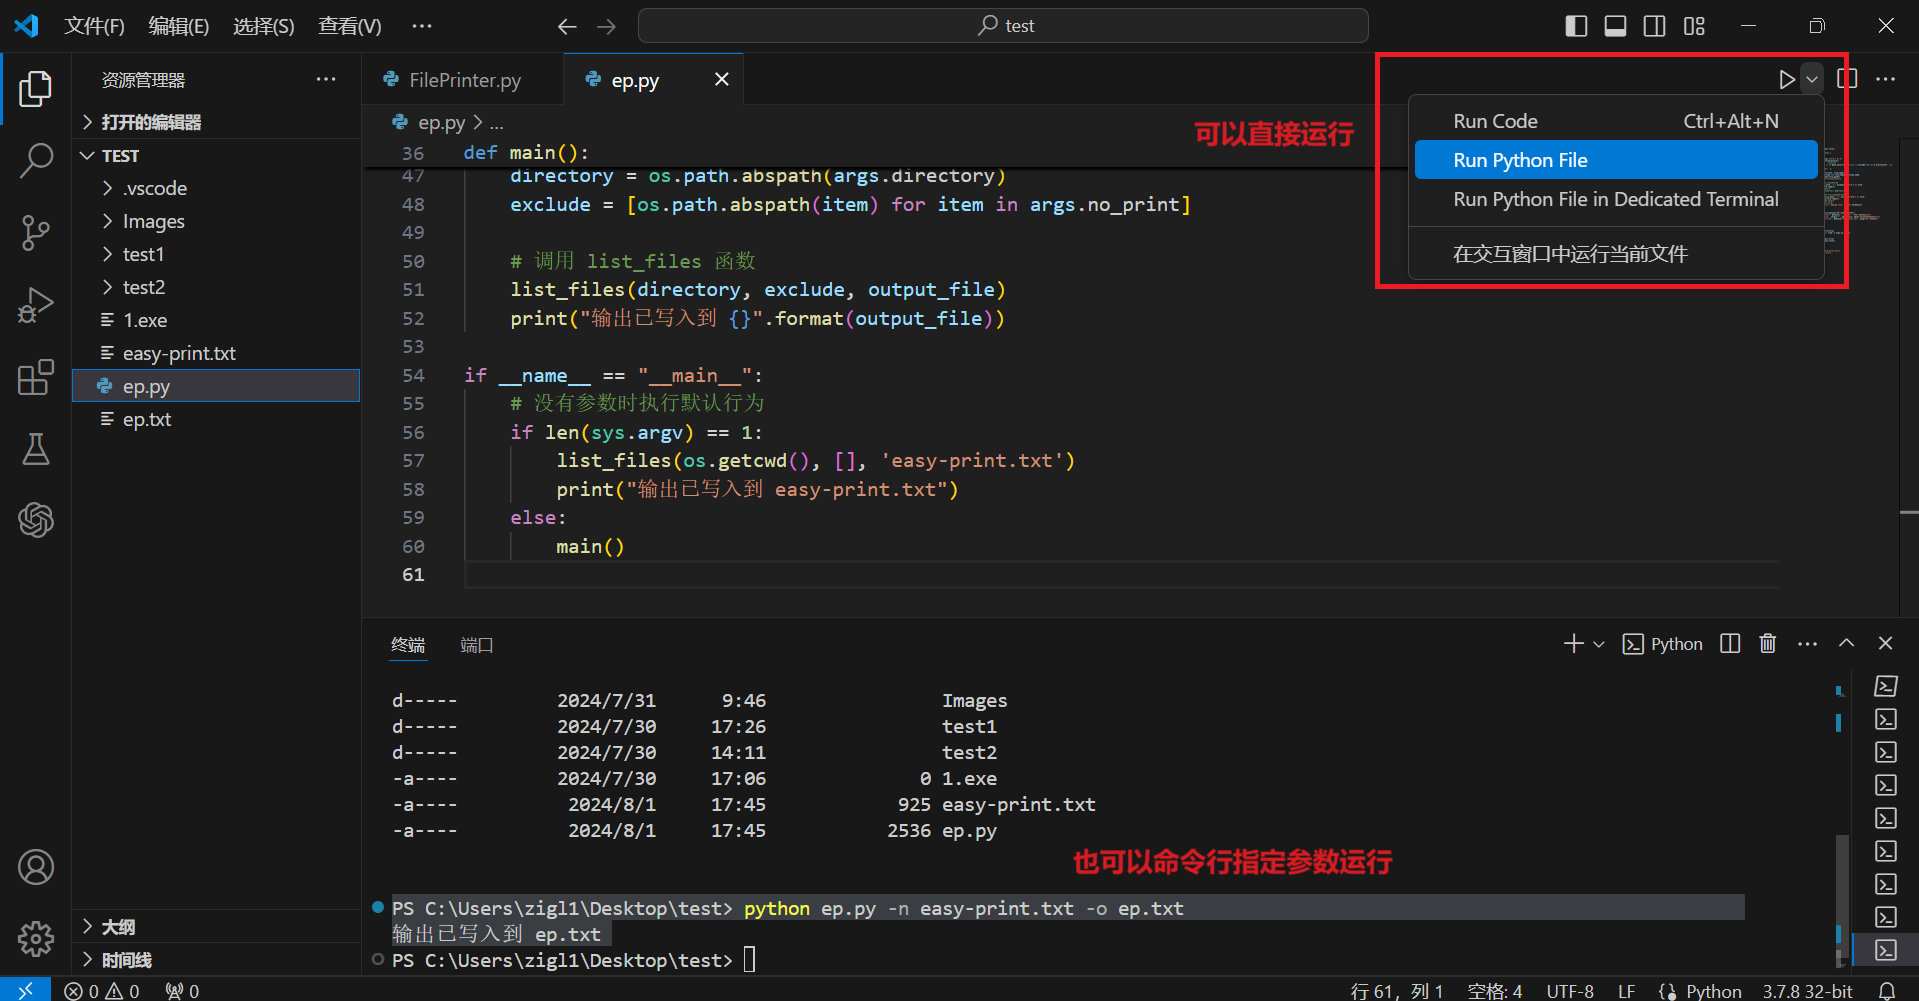The width and height of the screenshot is (1919, 1001).
Task: Click UTF-8 encoding in status bar
Action: pos(1569,990)
